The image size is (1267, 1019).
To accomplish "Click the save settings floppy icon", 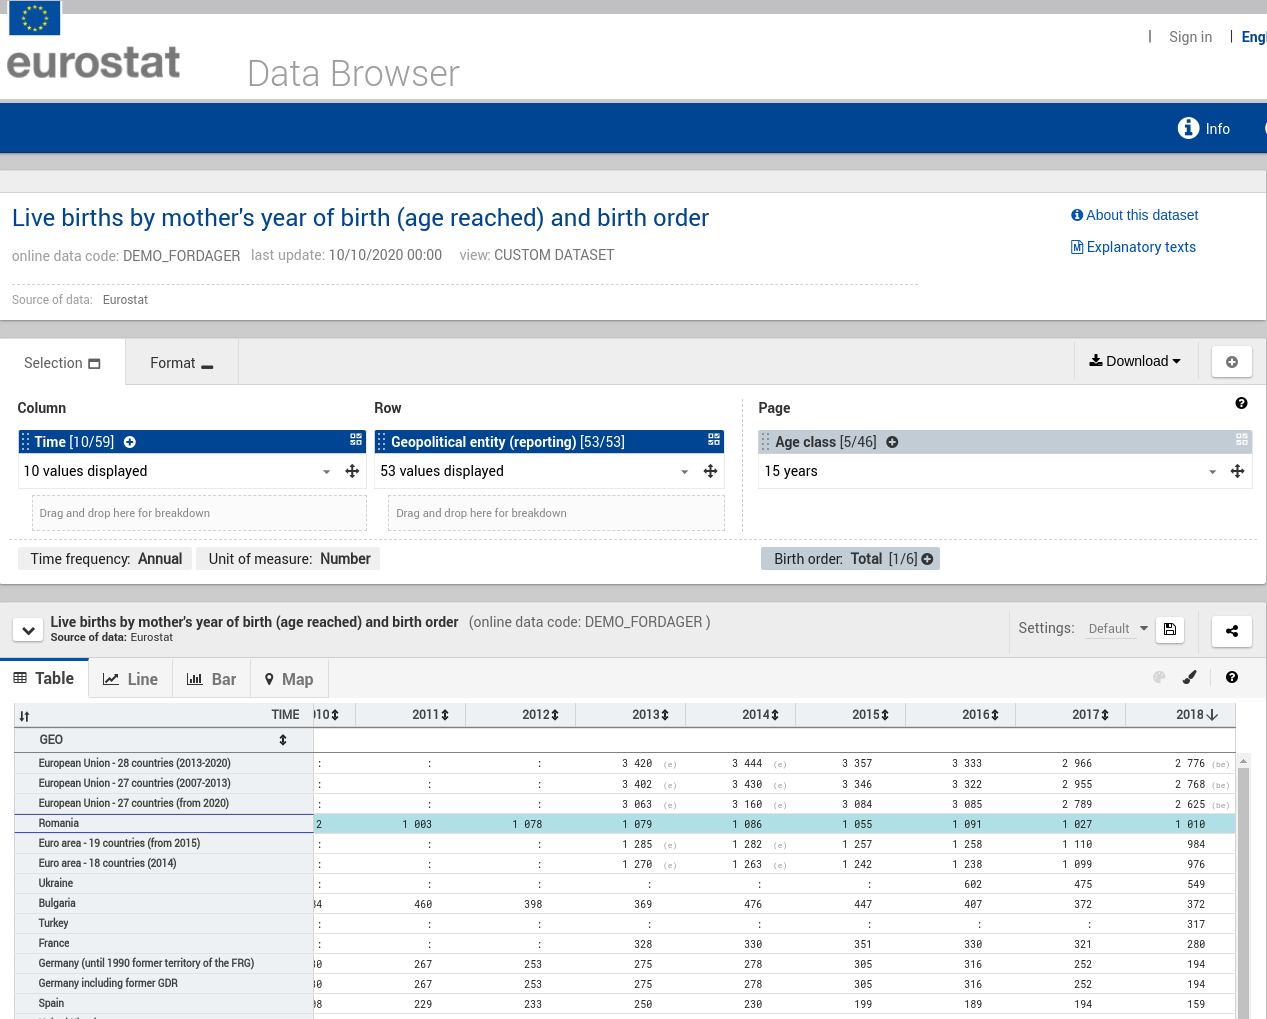I will 1169,629.
